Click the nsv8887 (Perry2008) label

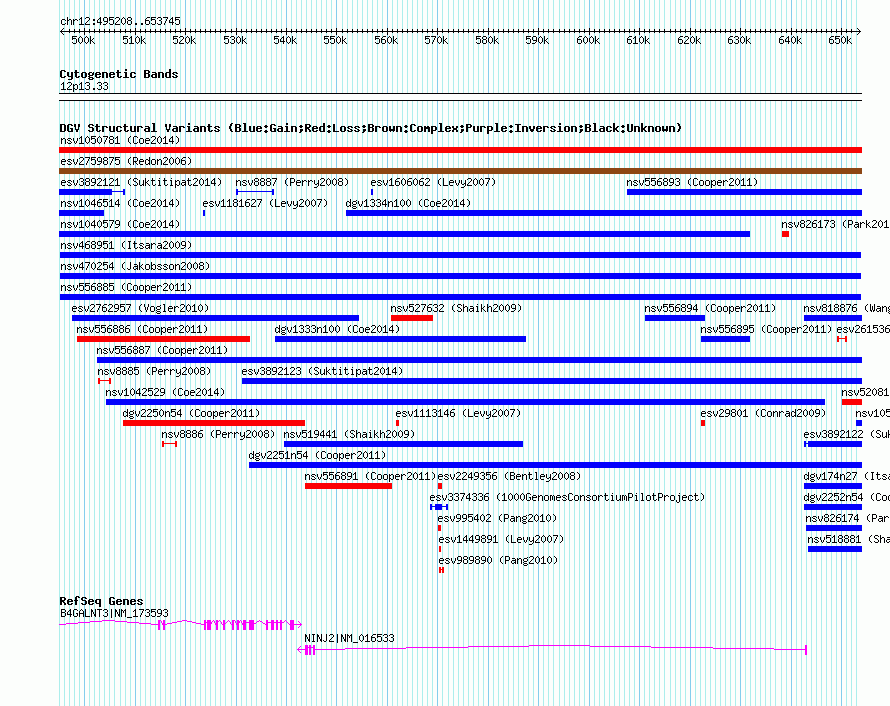click(x=292, y=182)
